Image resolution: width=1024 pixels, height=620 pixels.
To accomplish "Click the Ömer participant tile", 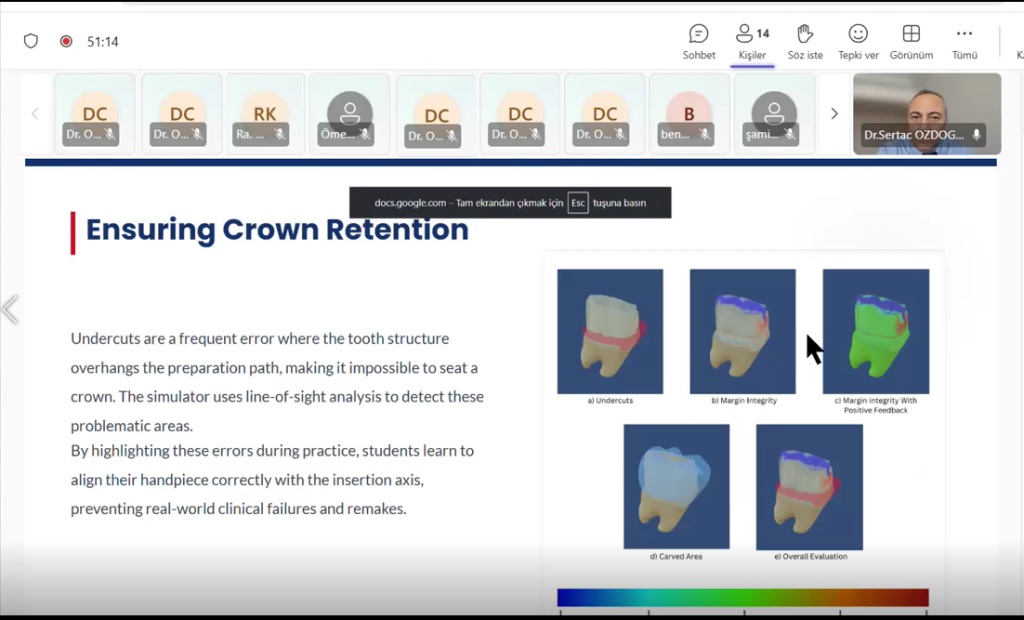I will [349, 114].
